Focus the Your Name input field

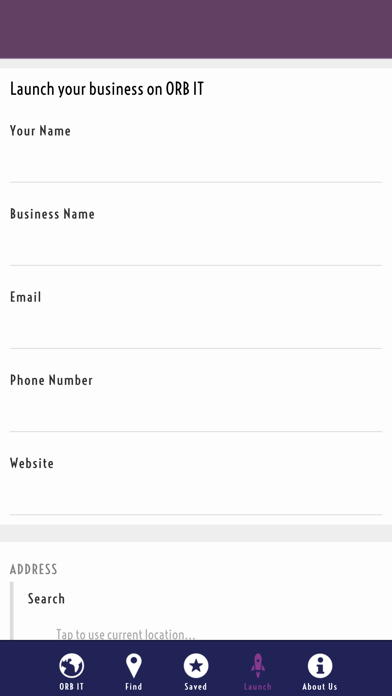(x=196, y=162)
